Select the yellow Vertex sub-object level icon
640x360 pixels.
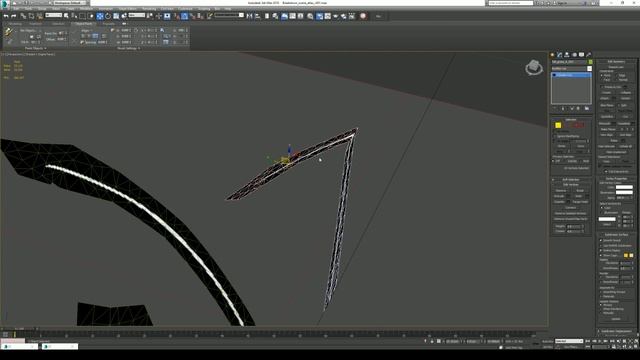[558, 125]
